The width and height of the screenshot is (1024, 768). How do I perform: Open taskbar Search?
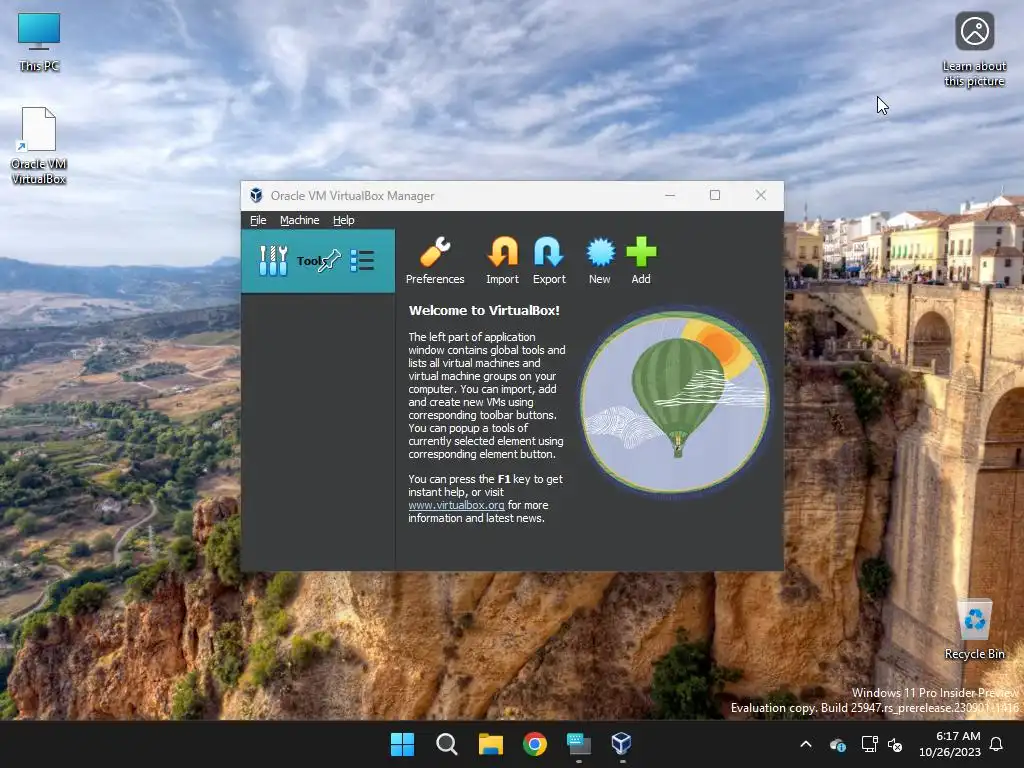pos(447,744)
